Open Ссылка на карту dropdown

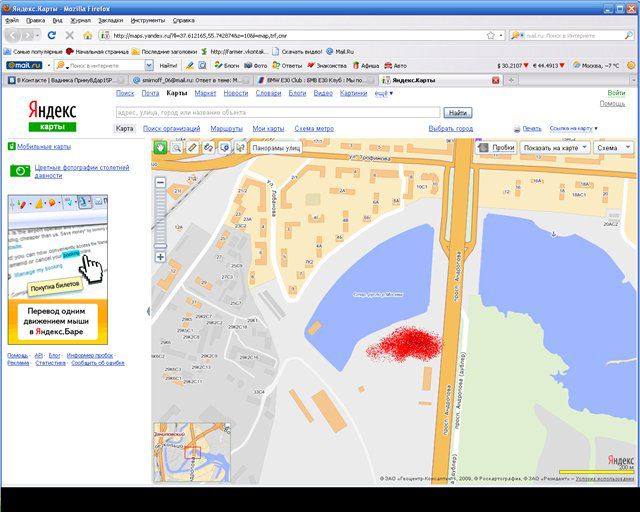pos(573,128)
